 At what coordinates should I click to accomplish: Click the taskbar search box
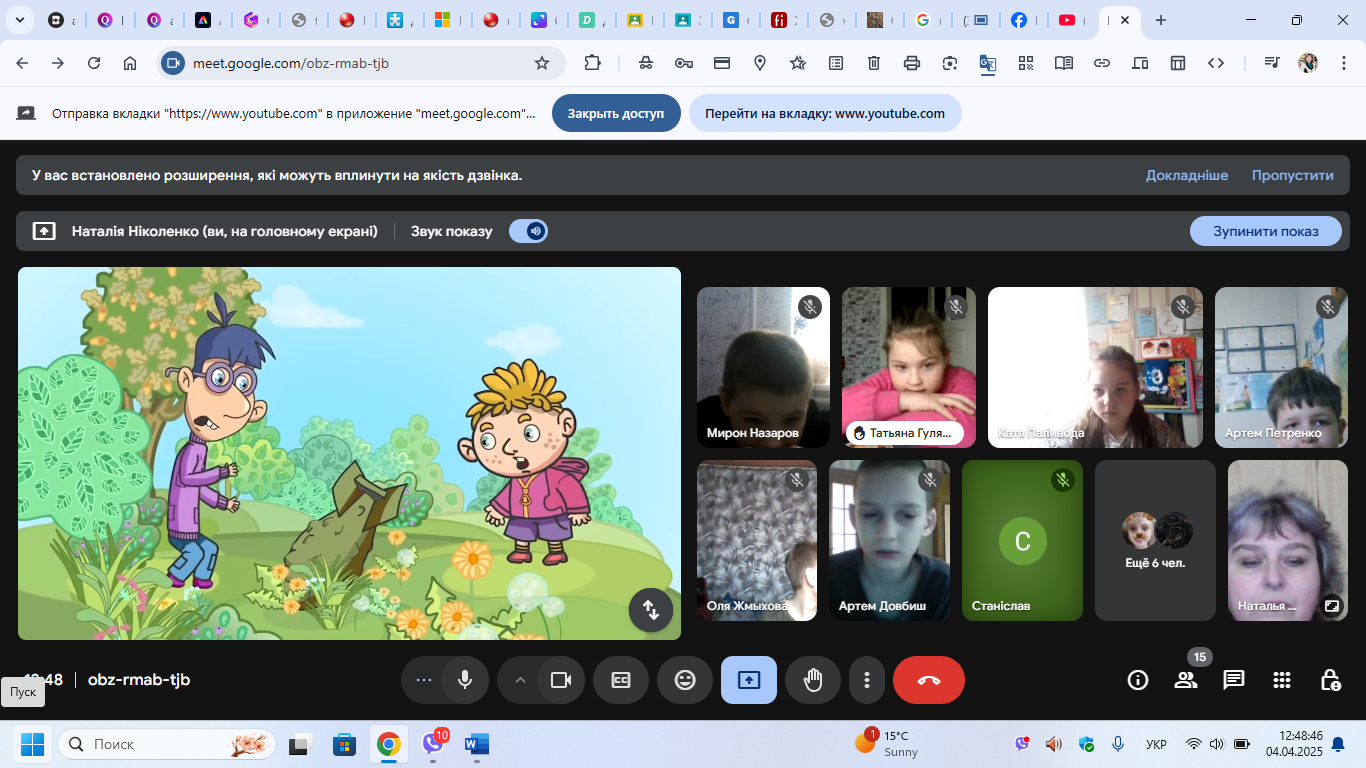pos(166,744)
